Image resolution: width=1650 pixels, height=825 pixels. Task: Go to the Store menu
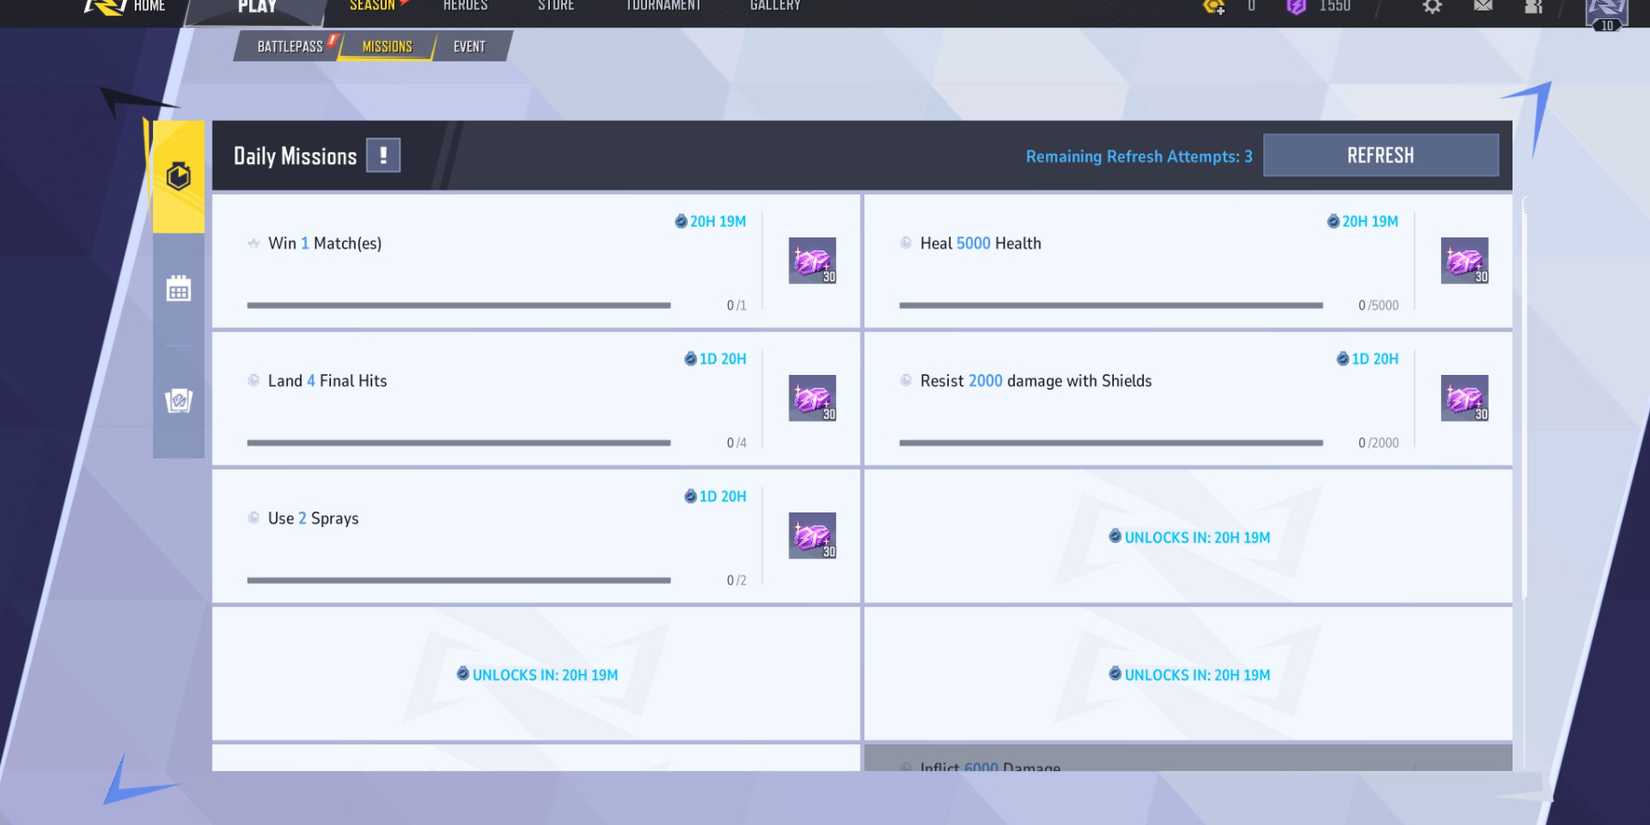(556, 7)
